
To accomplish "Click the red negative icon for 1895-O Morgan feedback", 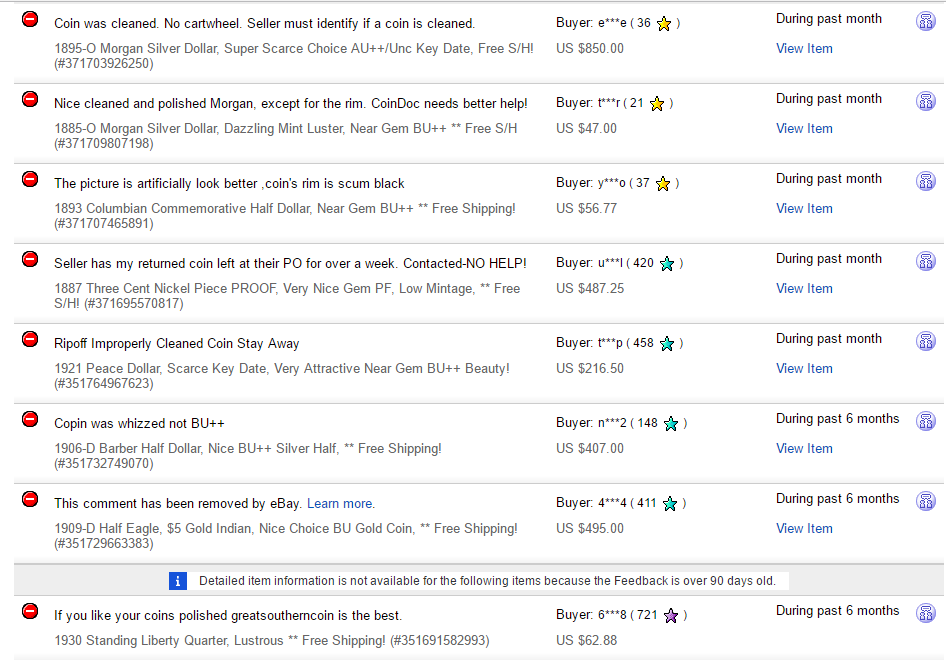I will (30, 19).
